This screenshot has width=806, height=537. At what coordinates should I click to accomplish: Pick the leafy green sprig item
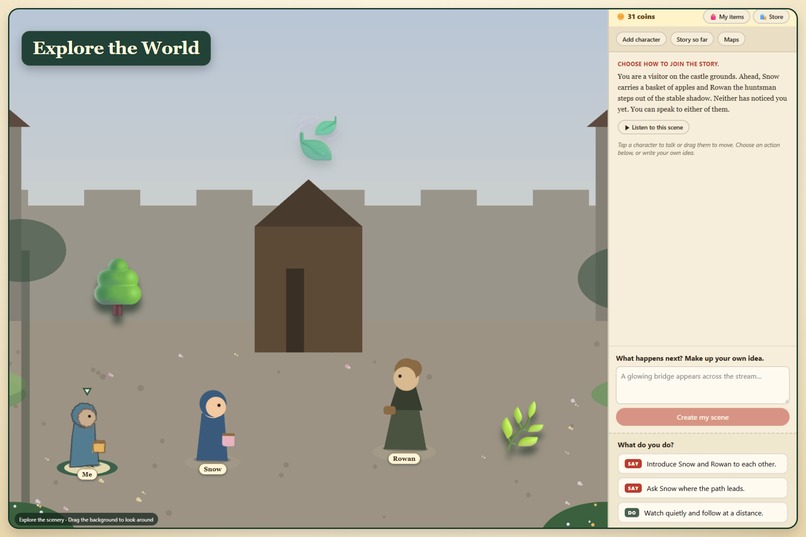[522, 427]
